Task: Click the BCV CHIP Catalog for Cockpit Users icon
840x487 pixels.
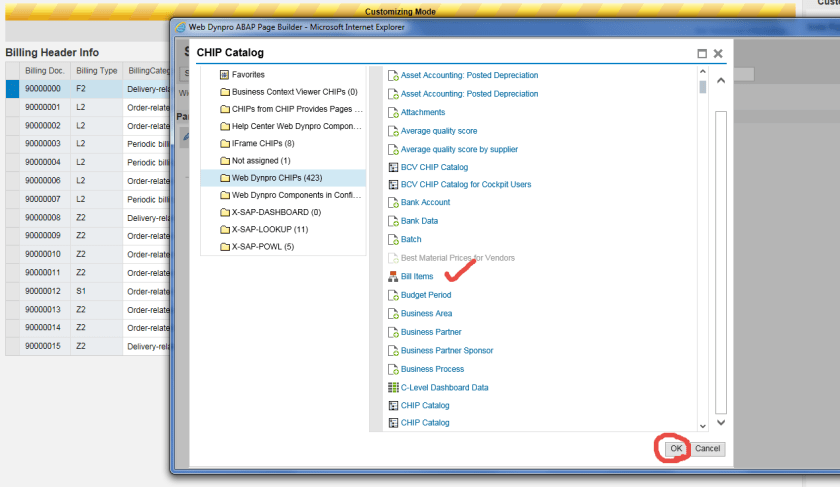Action: [x=393, y=185]
